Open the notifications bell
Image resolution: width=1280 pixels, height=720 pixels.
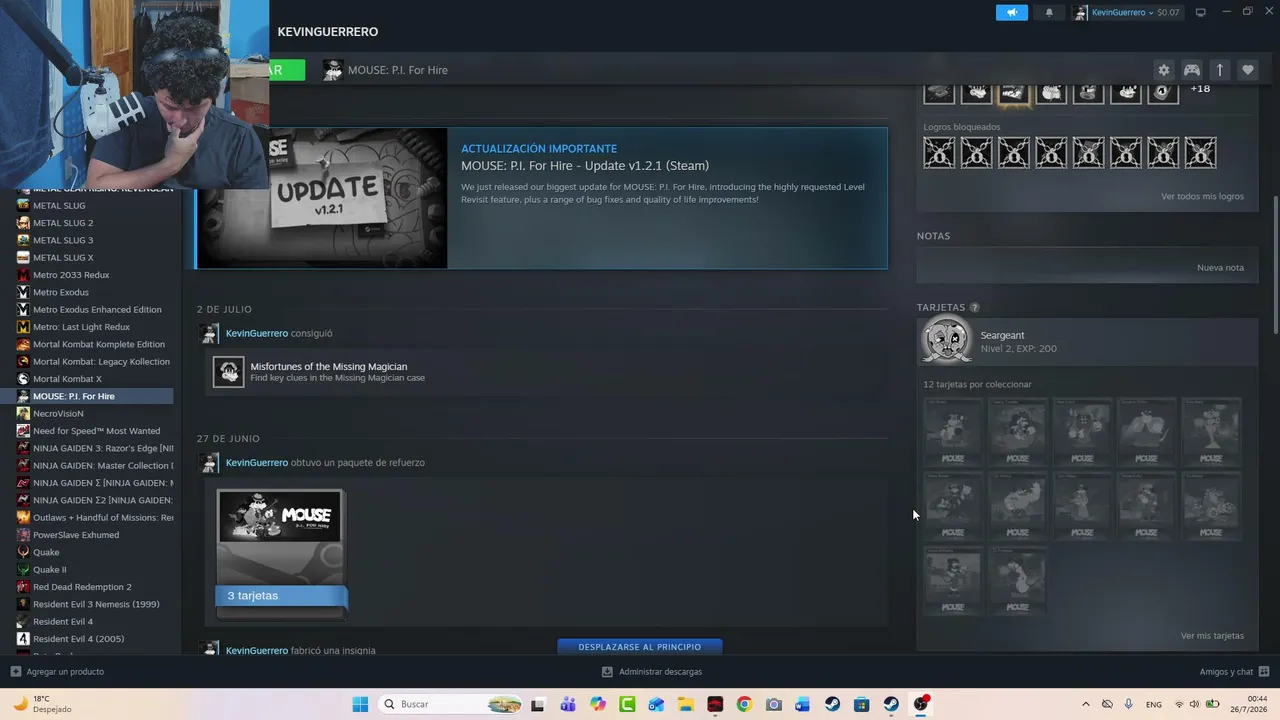1049,12
